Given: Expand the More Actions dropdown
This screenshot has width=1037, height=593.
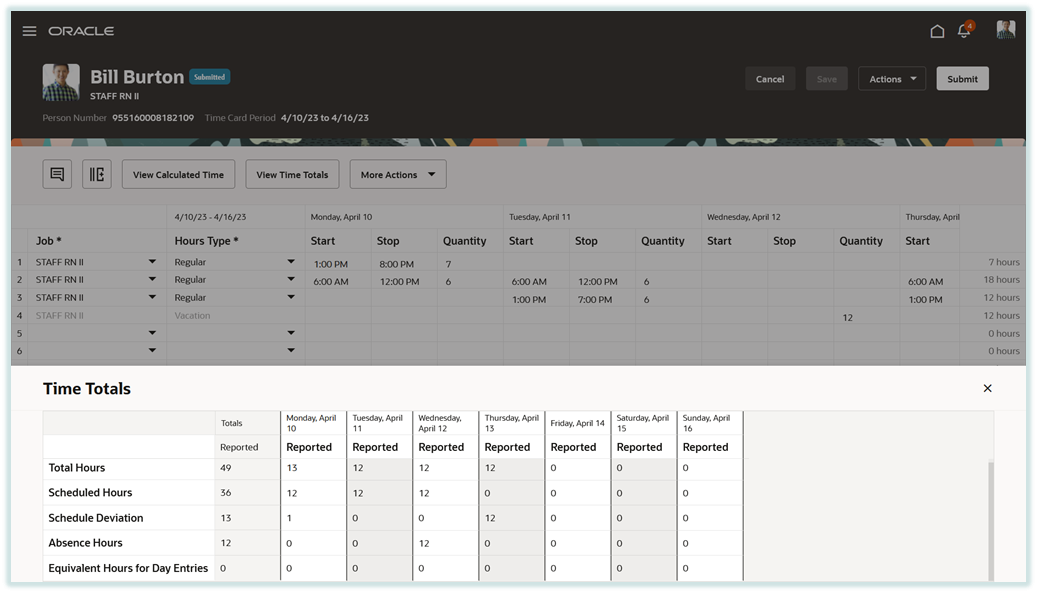Looking at the screenshot, I should pos(397,173).
